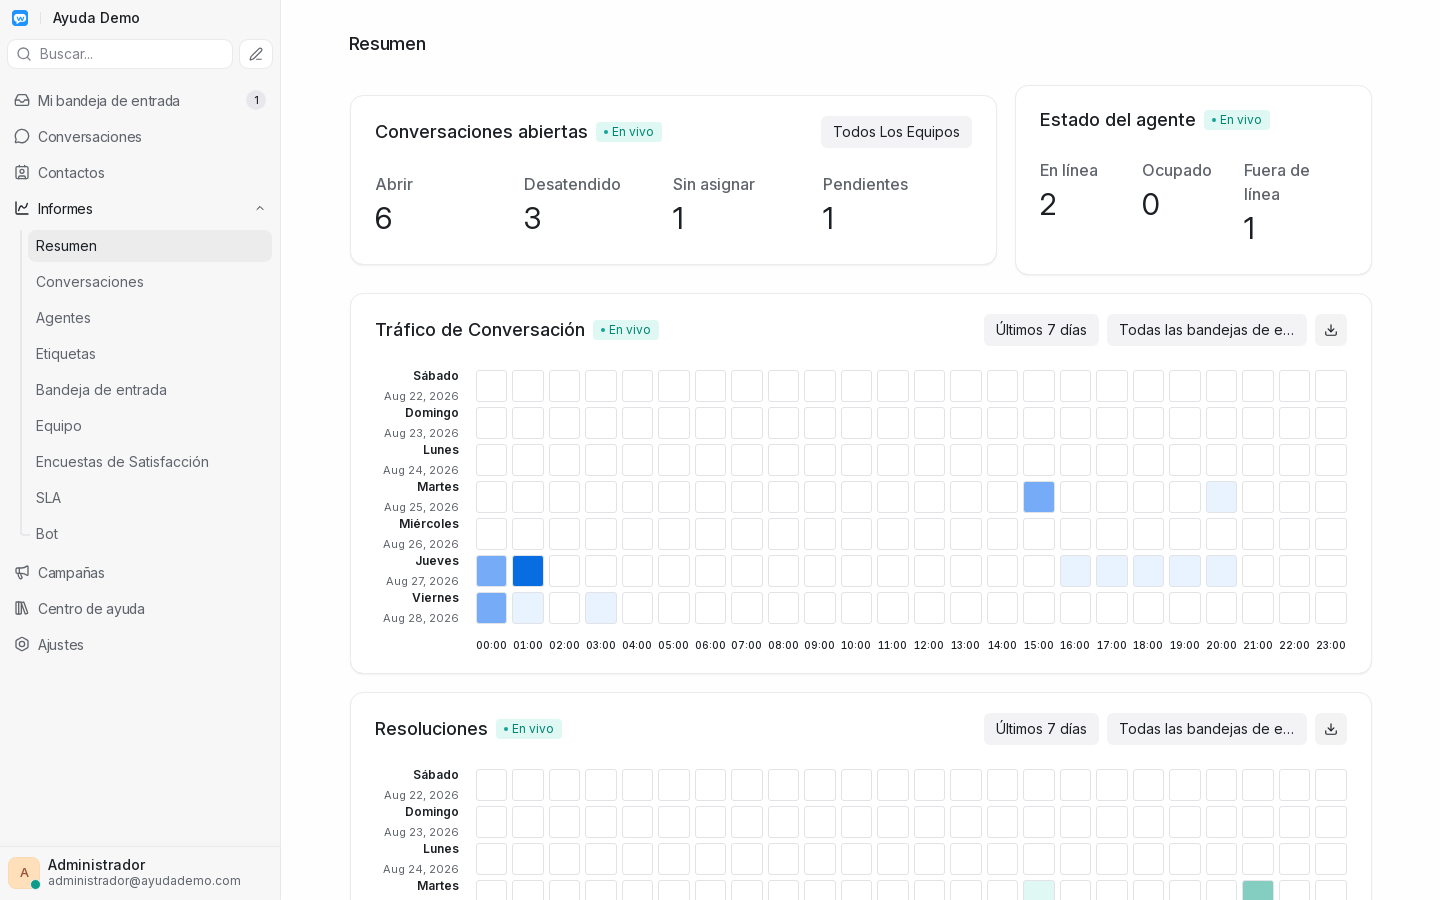Click the Informes label in the sidebar
Screen dimensions: 1440x900
tap(65, 208)
